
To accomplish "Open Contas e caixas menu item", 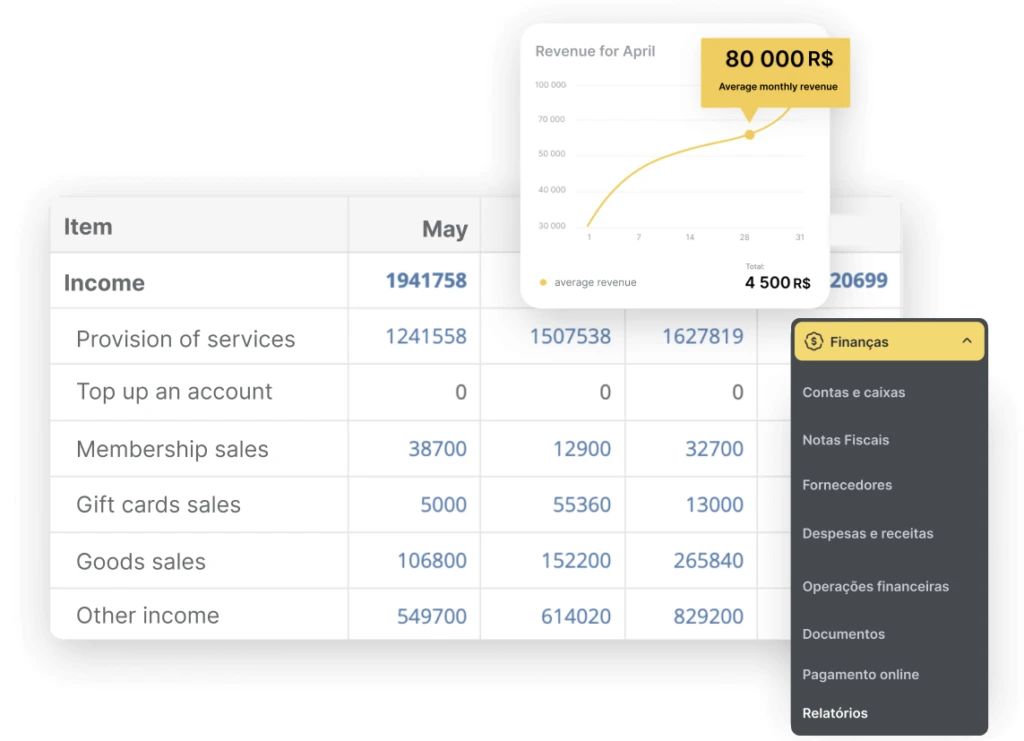I will [853, 393].
